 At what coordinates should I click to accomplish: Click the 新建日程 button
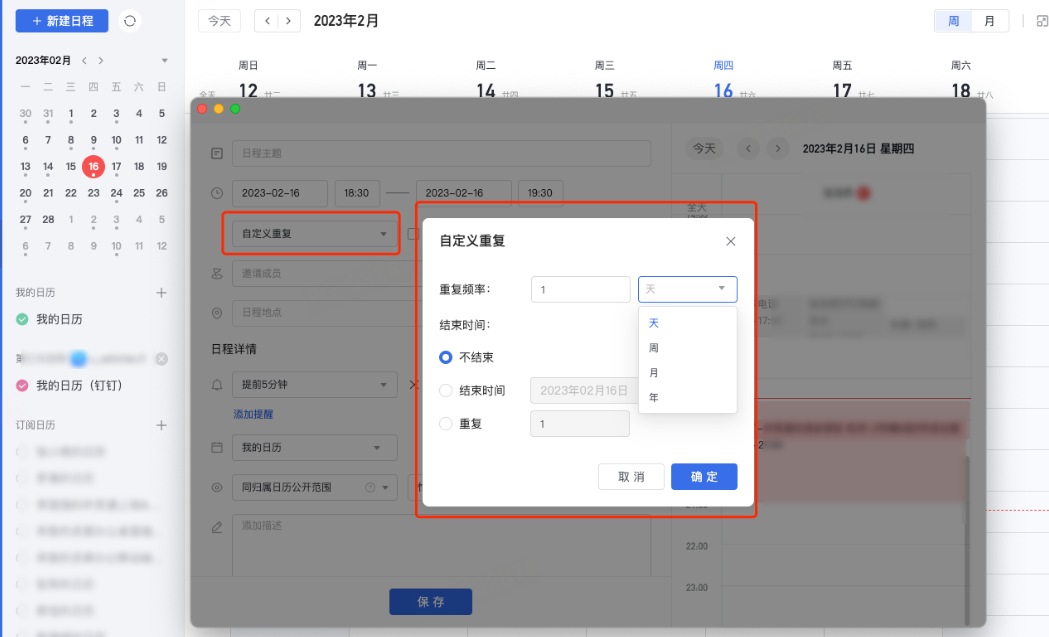[62, 21]
